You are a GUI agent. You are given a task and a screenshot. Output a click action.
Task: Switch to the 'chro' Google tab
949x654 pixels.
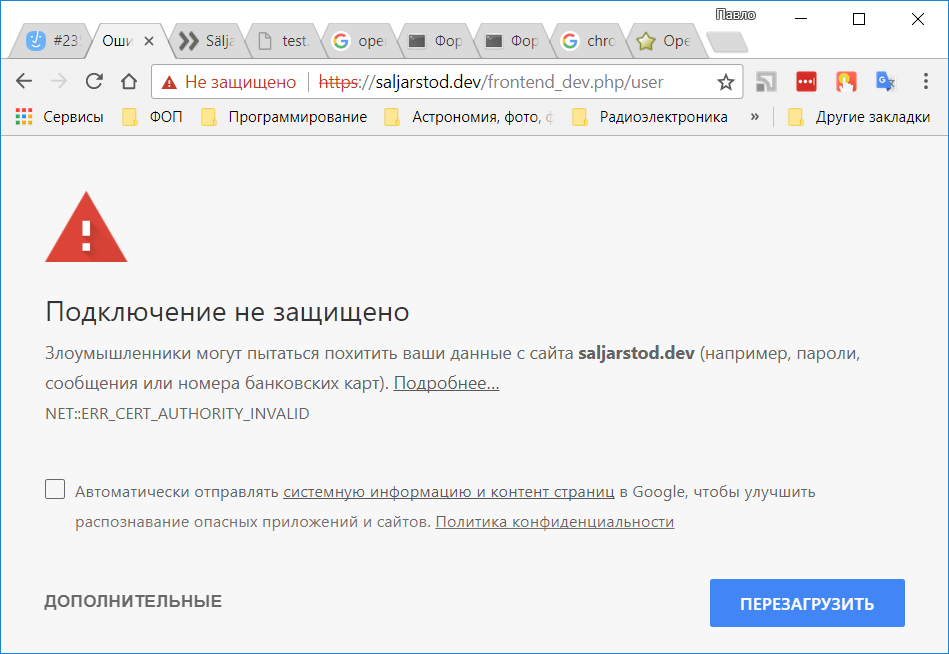click(590, 41)
